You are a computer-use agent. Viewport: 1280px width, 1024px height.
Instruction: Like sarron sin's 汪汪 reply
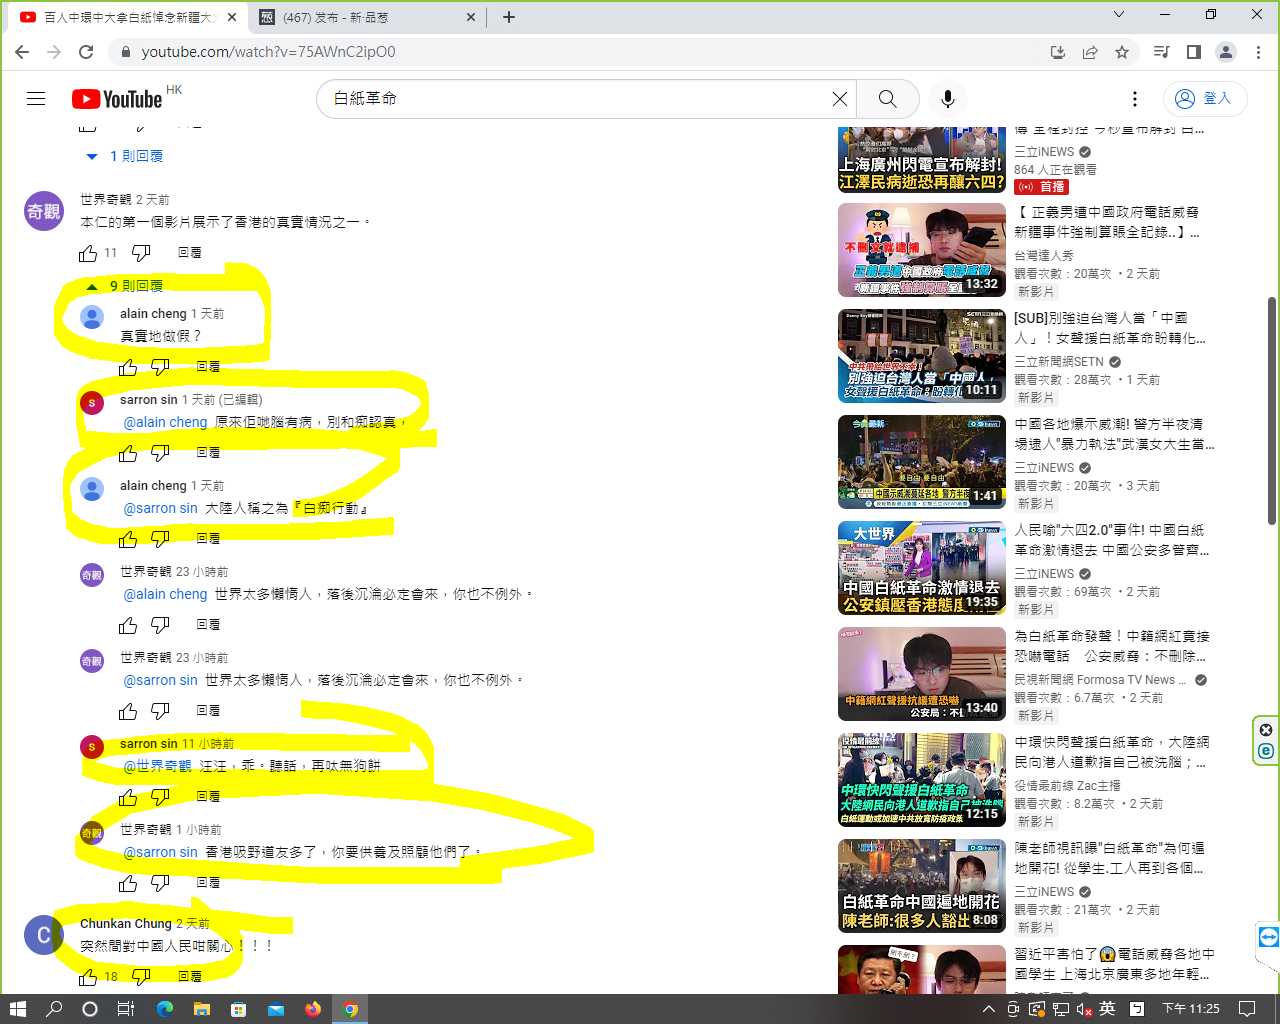[128, 797]
